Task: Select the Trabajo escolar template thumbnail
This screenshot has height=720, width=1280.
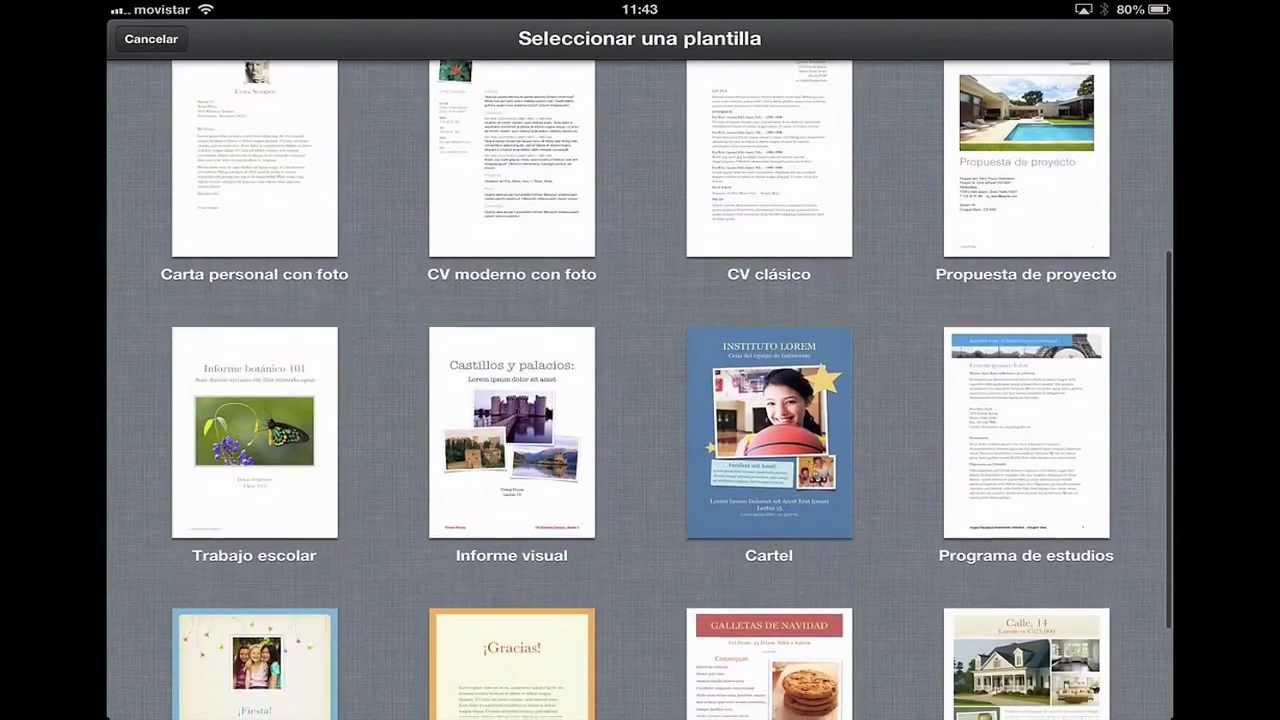Action: point(255,432)
